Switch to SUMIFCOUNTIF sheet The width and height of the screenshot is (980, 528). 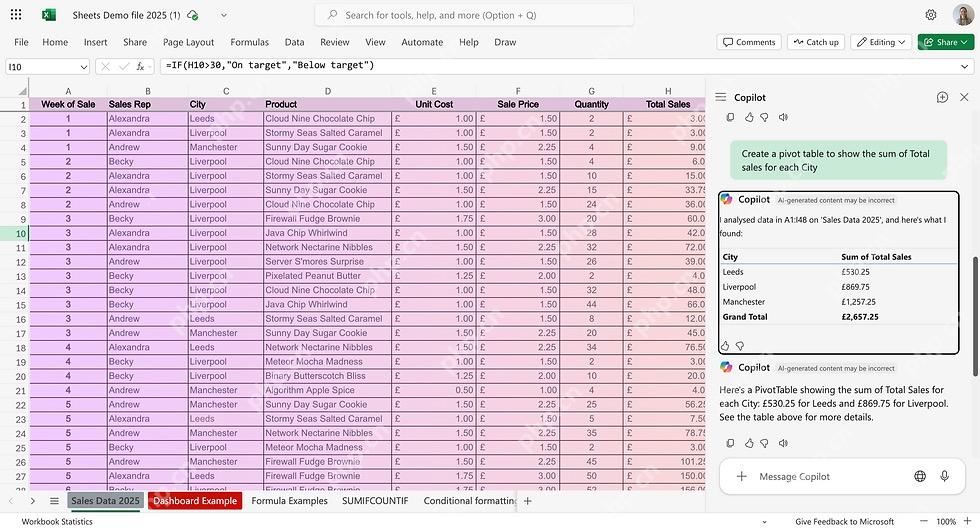[375, 501]
